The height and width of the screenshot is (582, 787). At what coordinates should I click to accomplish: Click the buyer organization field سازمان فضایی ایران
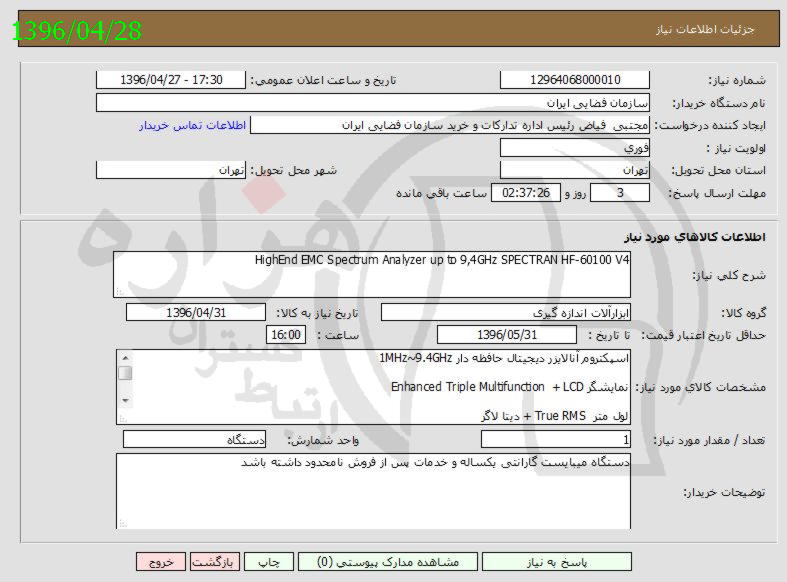pyautogui.click(x=372, y=103)
